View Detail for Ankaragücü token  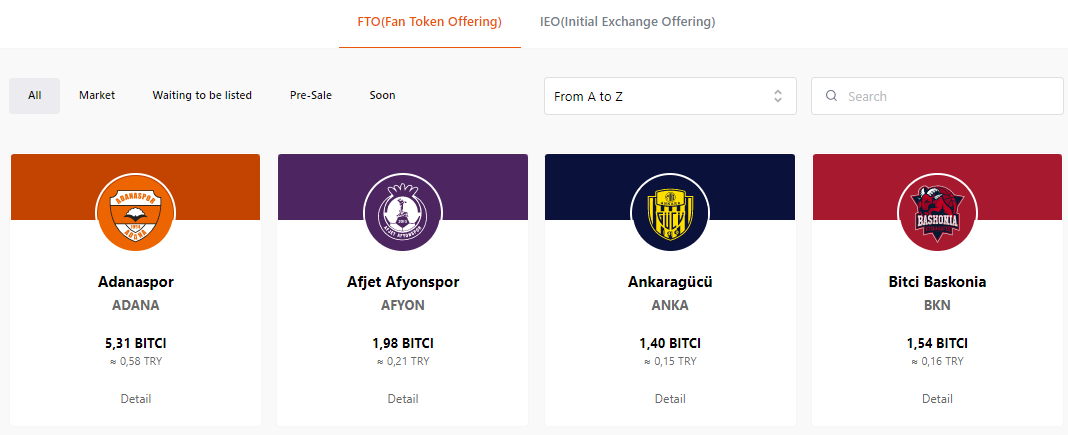670,399
